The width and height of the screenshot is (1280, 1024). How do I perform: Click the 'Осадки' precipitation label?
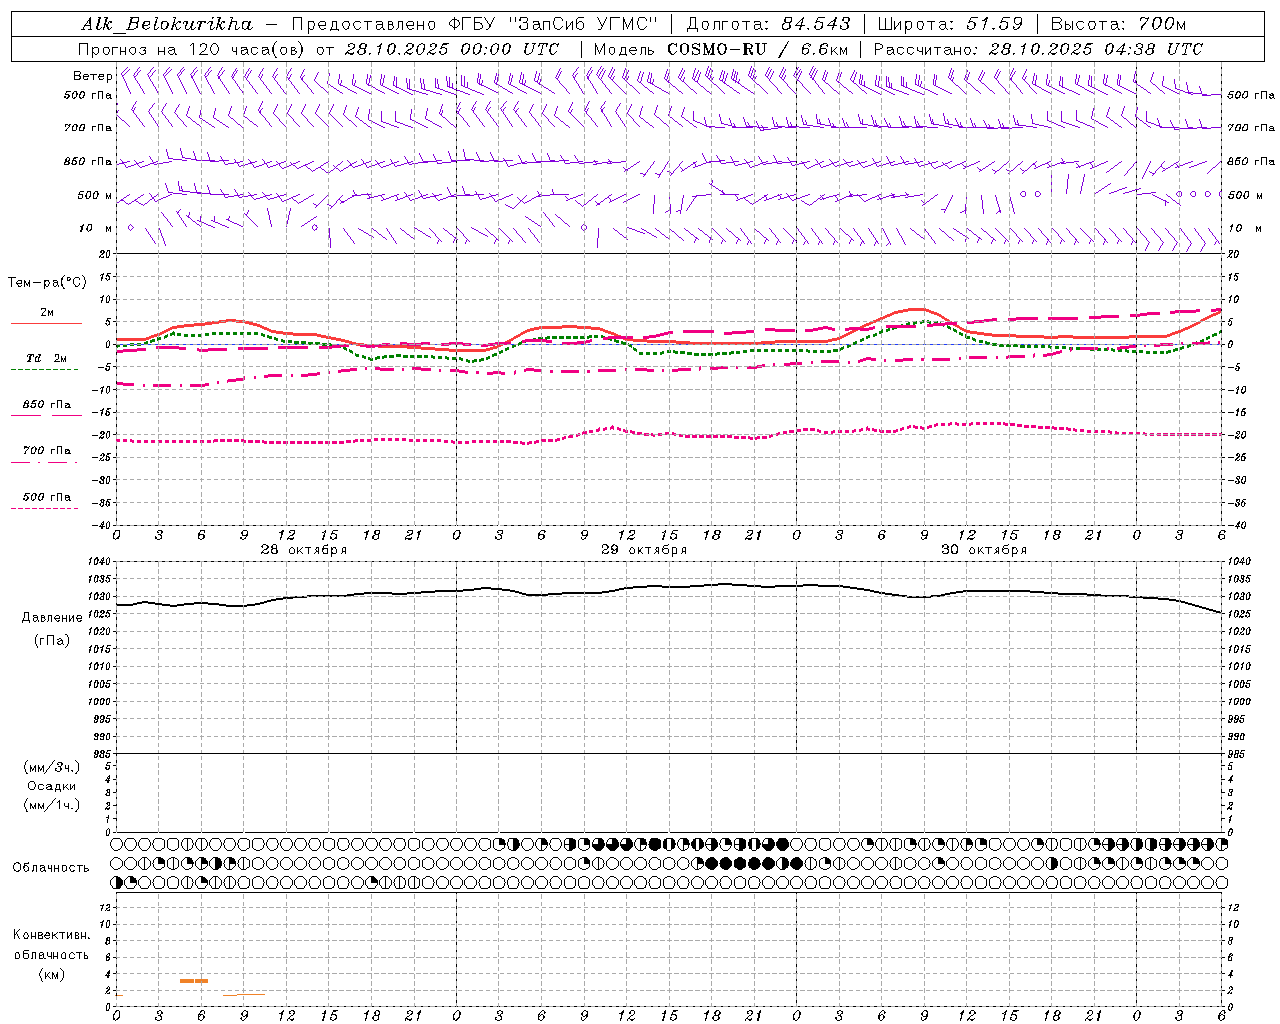click(52, 786)
